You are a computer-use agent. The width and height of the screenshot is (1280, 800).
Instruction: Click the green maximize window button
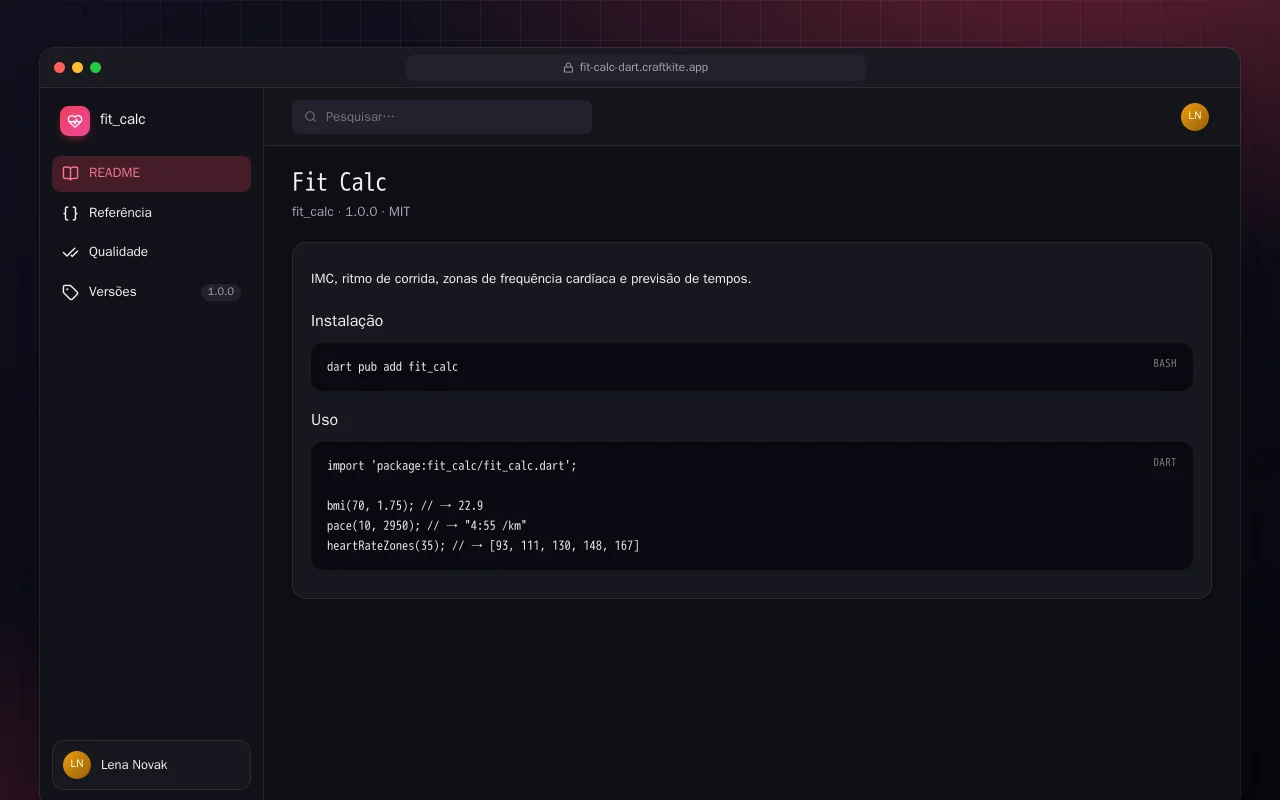(x=95, y=68)
